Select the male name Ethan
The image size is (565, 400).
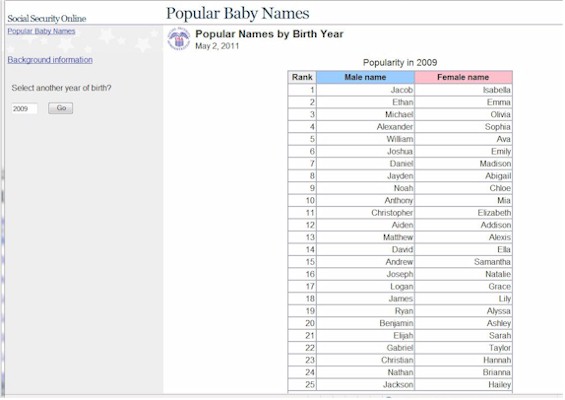(402, 102)
